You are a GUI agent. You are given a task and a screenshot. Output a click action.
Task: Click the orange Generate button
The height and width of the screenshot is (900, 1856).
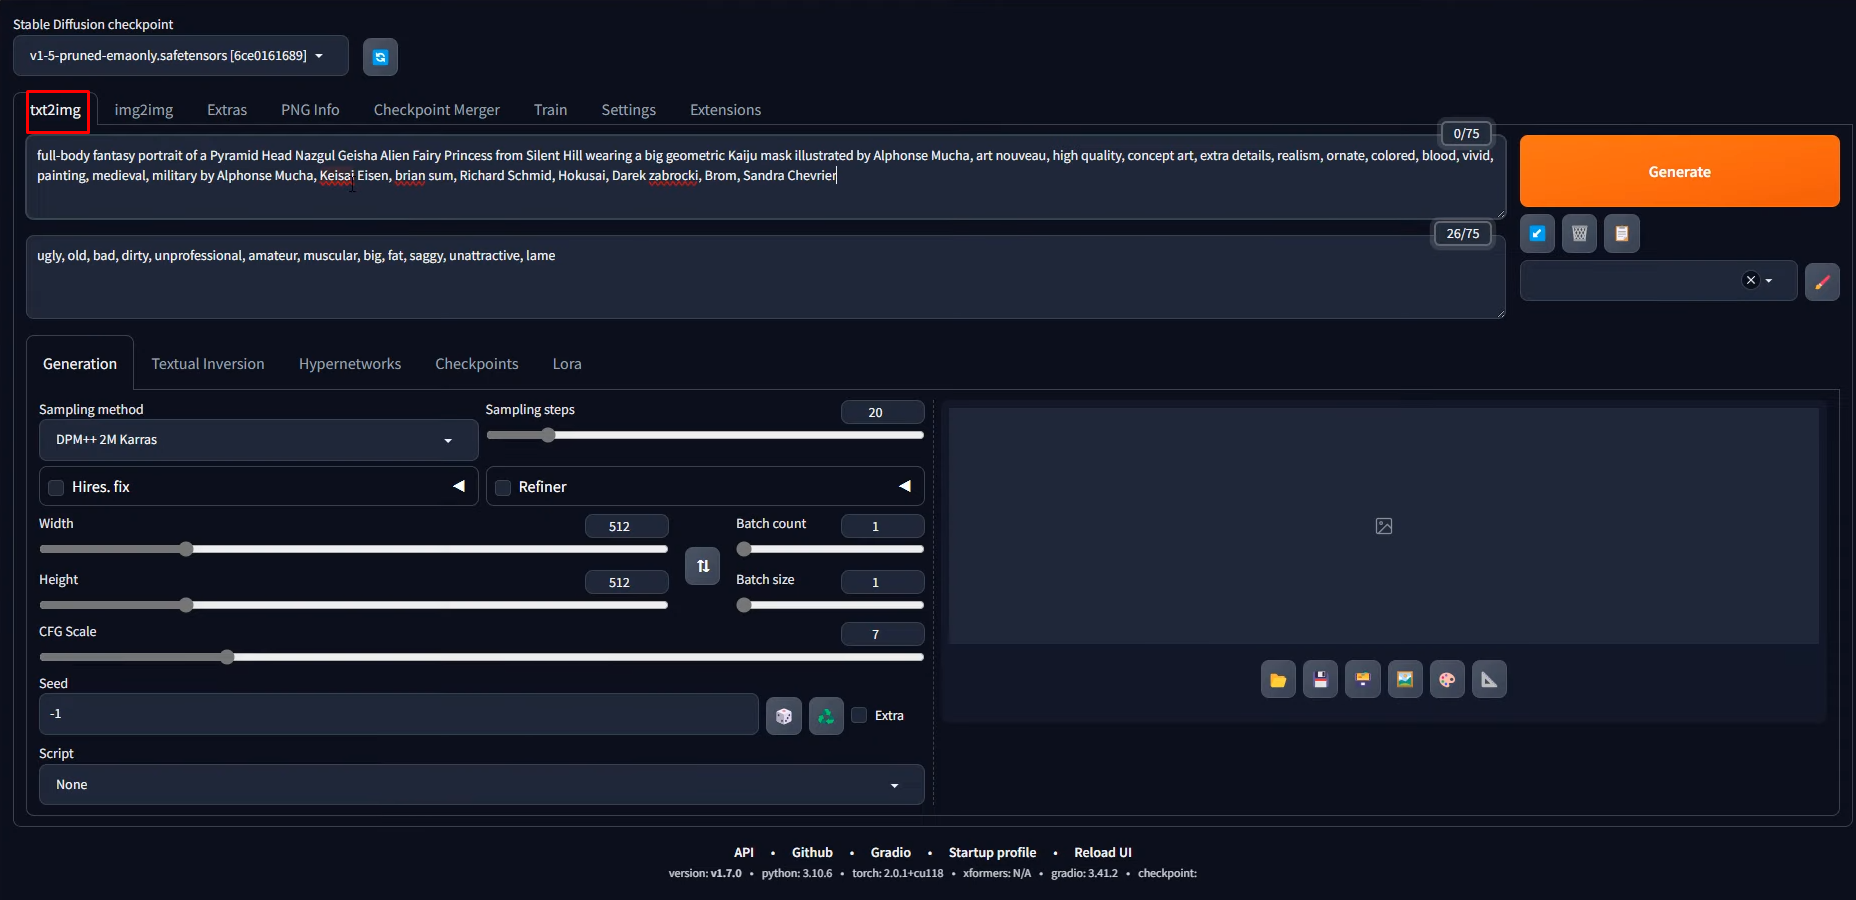coord(1680,171)
